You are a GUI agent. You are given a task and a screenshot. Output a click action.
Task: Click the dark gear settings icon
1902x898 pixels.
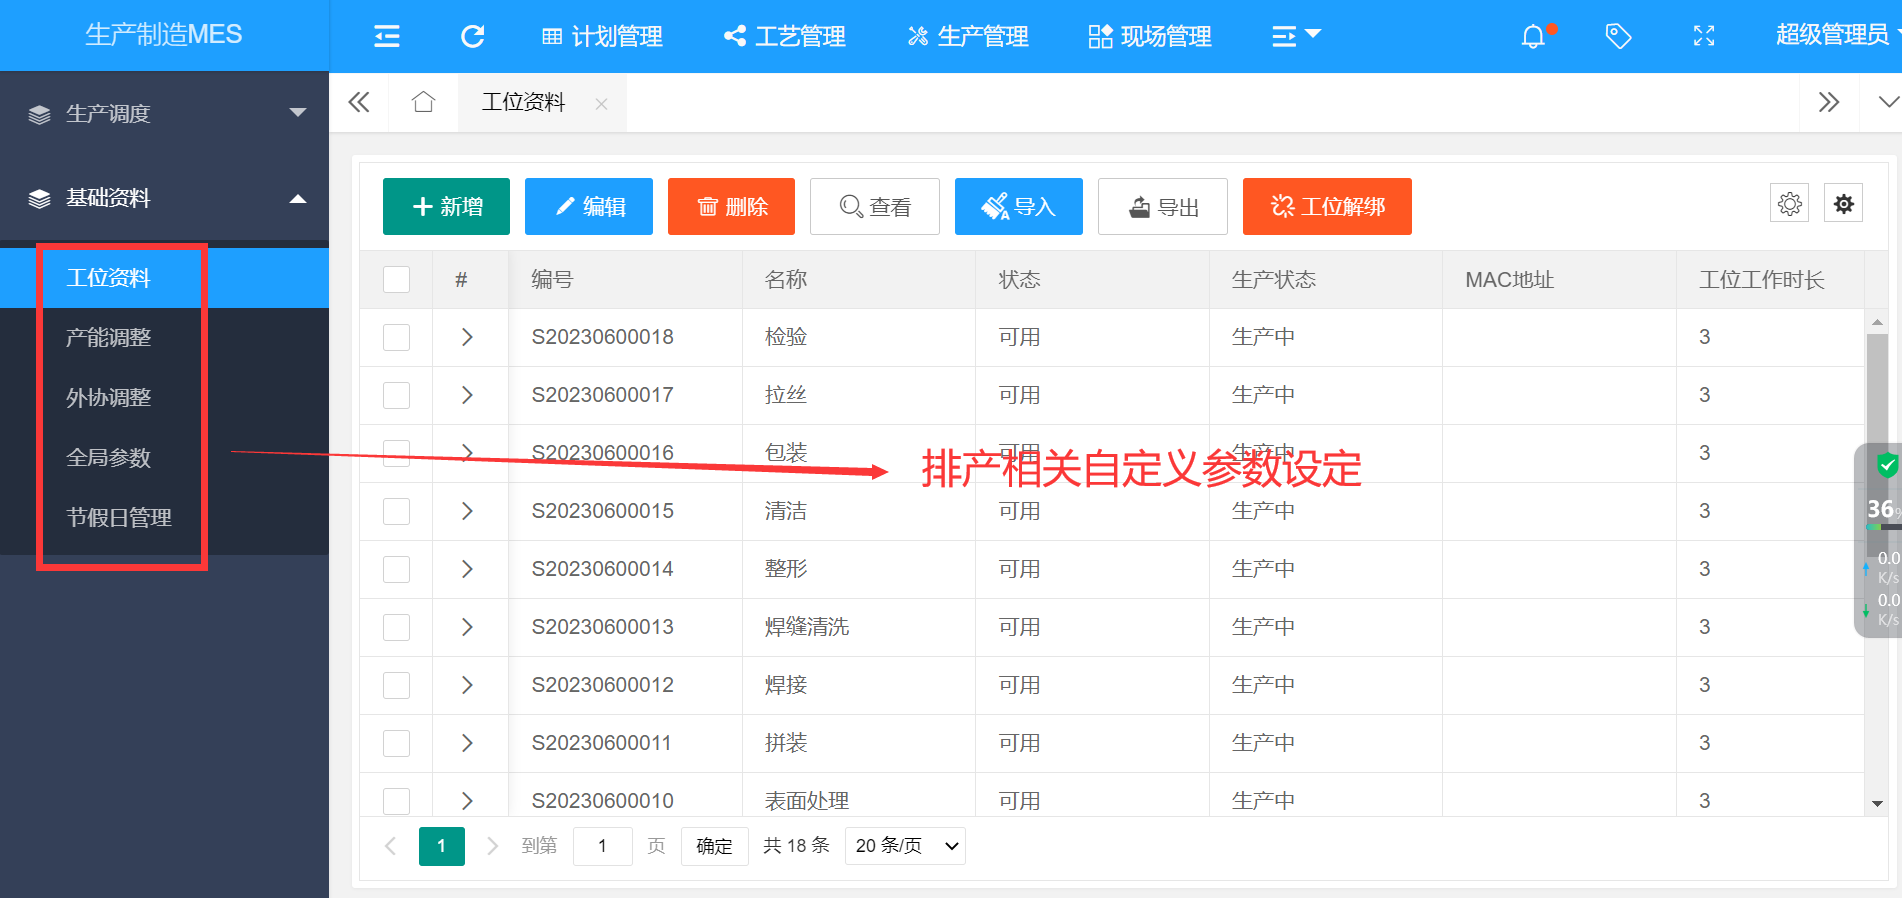(x=1843, y=204)
